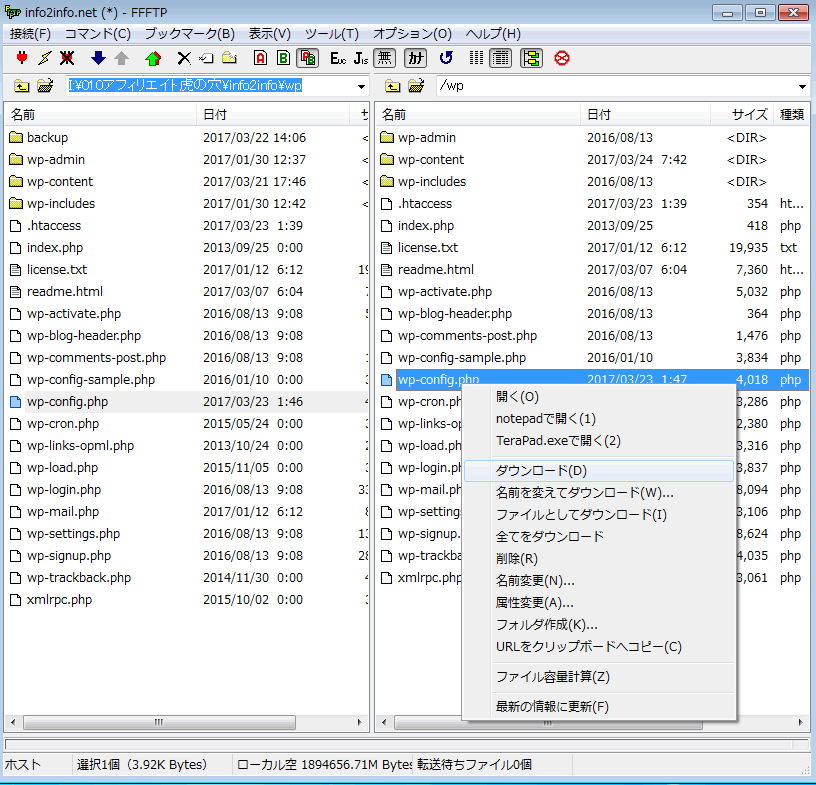This screenshot has width=816, height=785.
Task: Open remote change-folder icon
Action: (416, 86)
